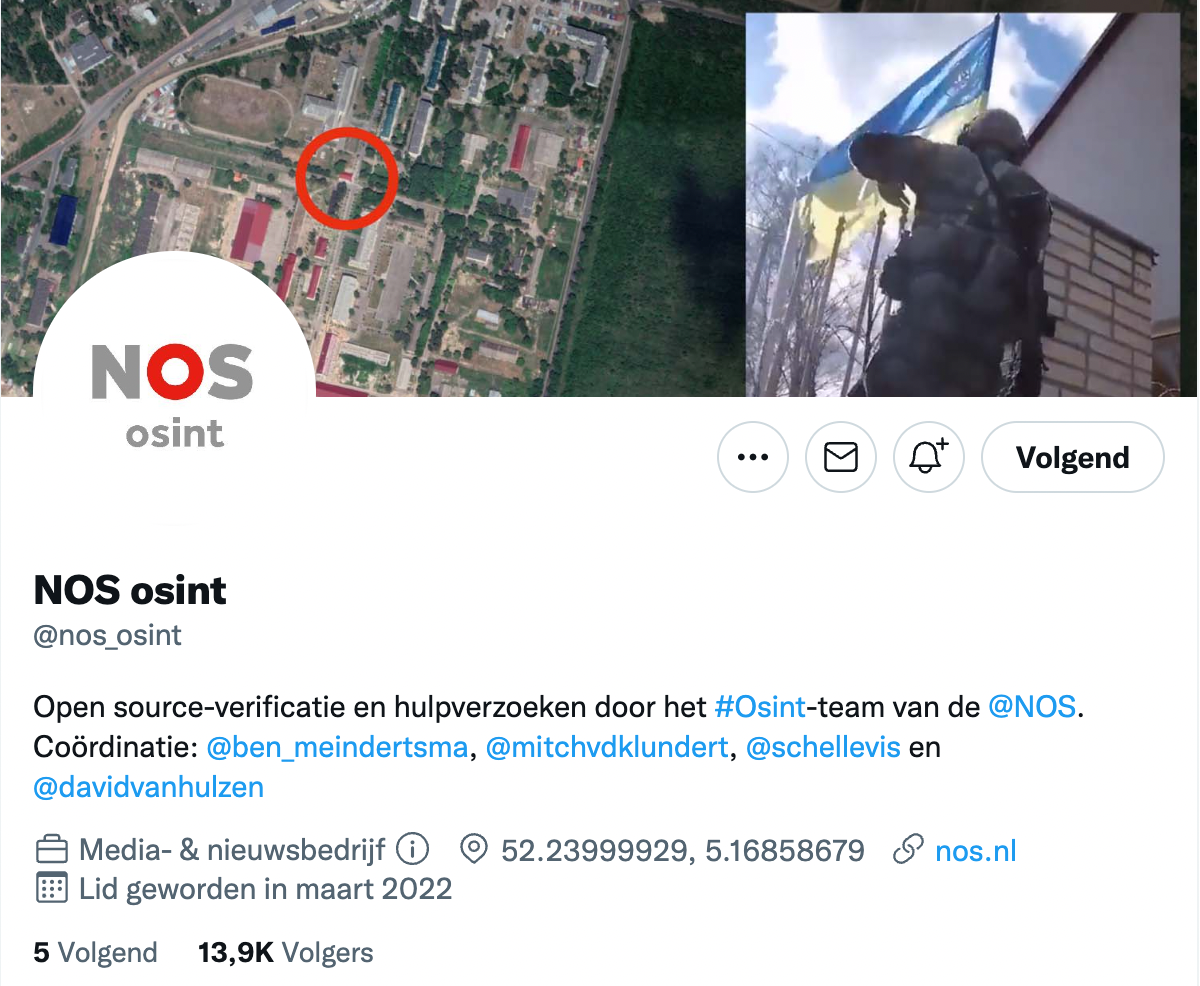This screenshot has height=986, width=1200.
Task: Click the location pin icon
Action: point(473,851)
